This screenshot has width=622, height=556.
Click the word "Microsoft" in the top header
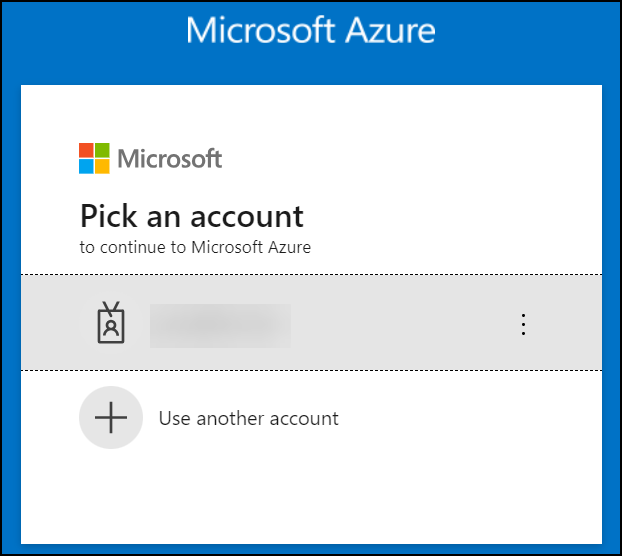(x=256, y=30)
